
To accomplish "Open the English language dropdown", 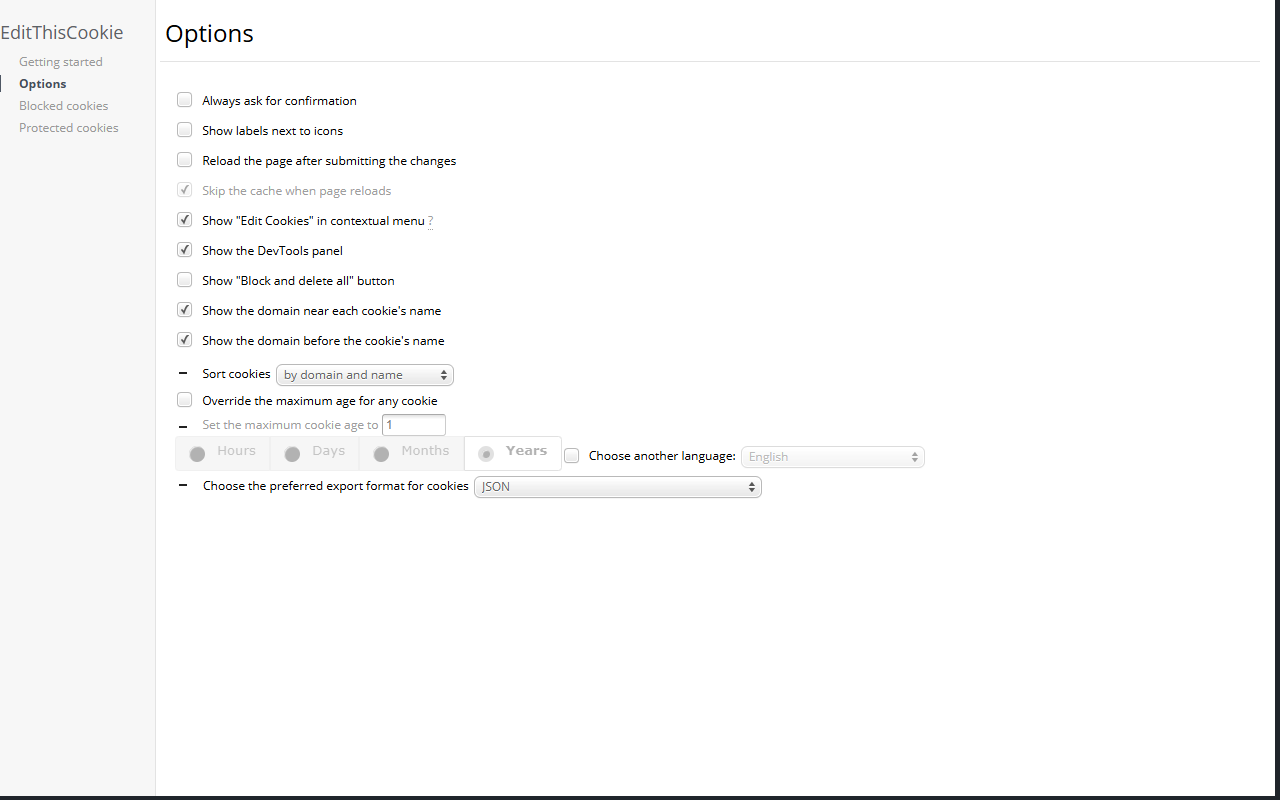I will point(832,457).
